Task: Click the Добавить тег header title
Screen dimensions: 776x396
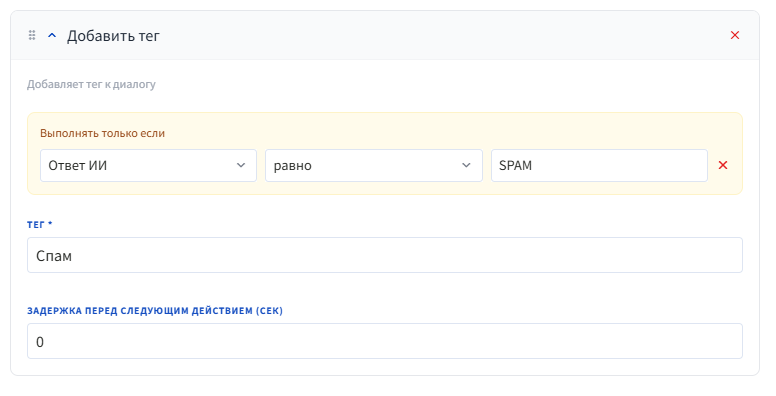Action: (x=113, y=36)
